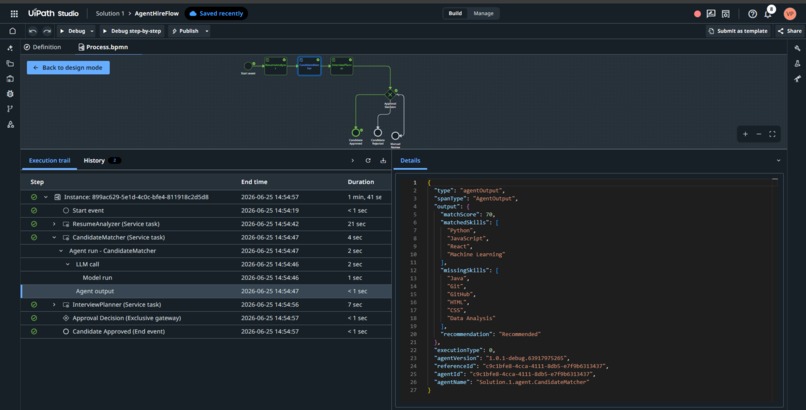806x410 pixels.
Task: Click Back to design mode
Action: coord(68,67)
